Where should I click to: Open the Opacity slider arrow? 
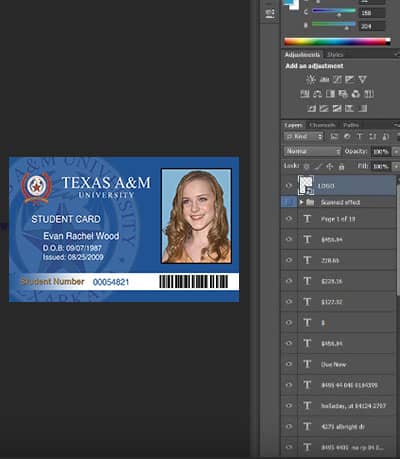pos(396,151)
